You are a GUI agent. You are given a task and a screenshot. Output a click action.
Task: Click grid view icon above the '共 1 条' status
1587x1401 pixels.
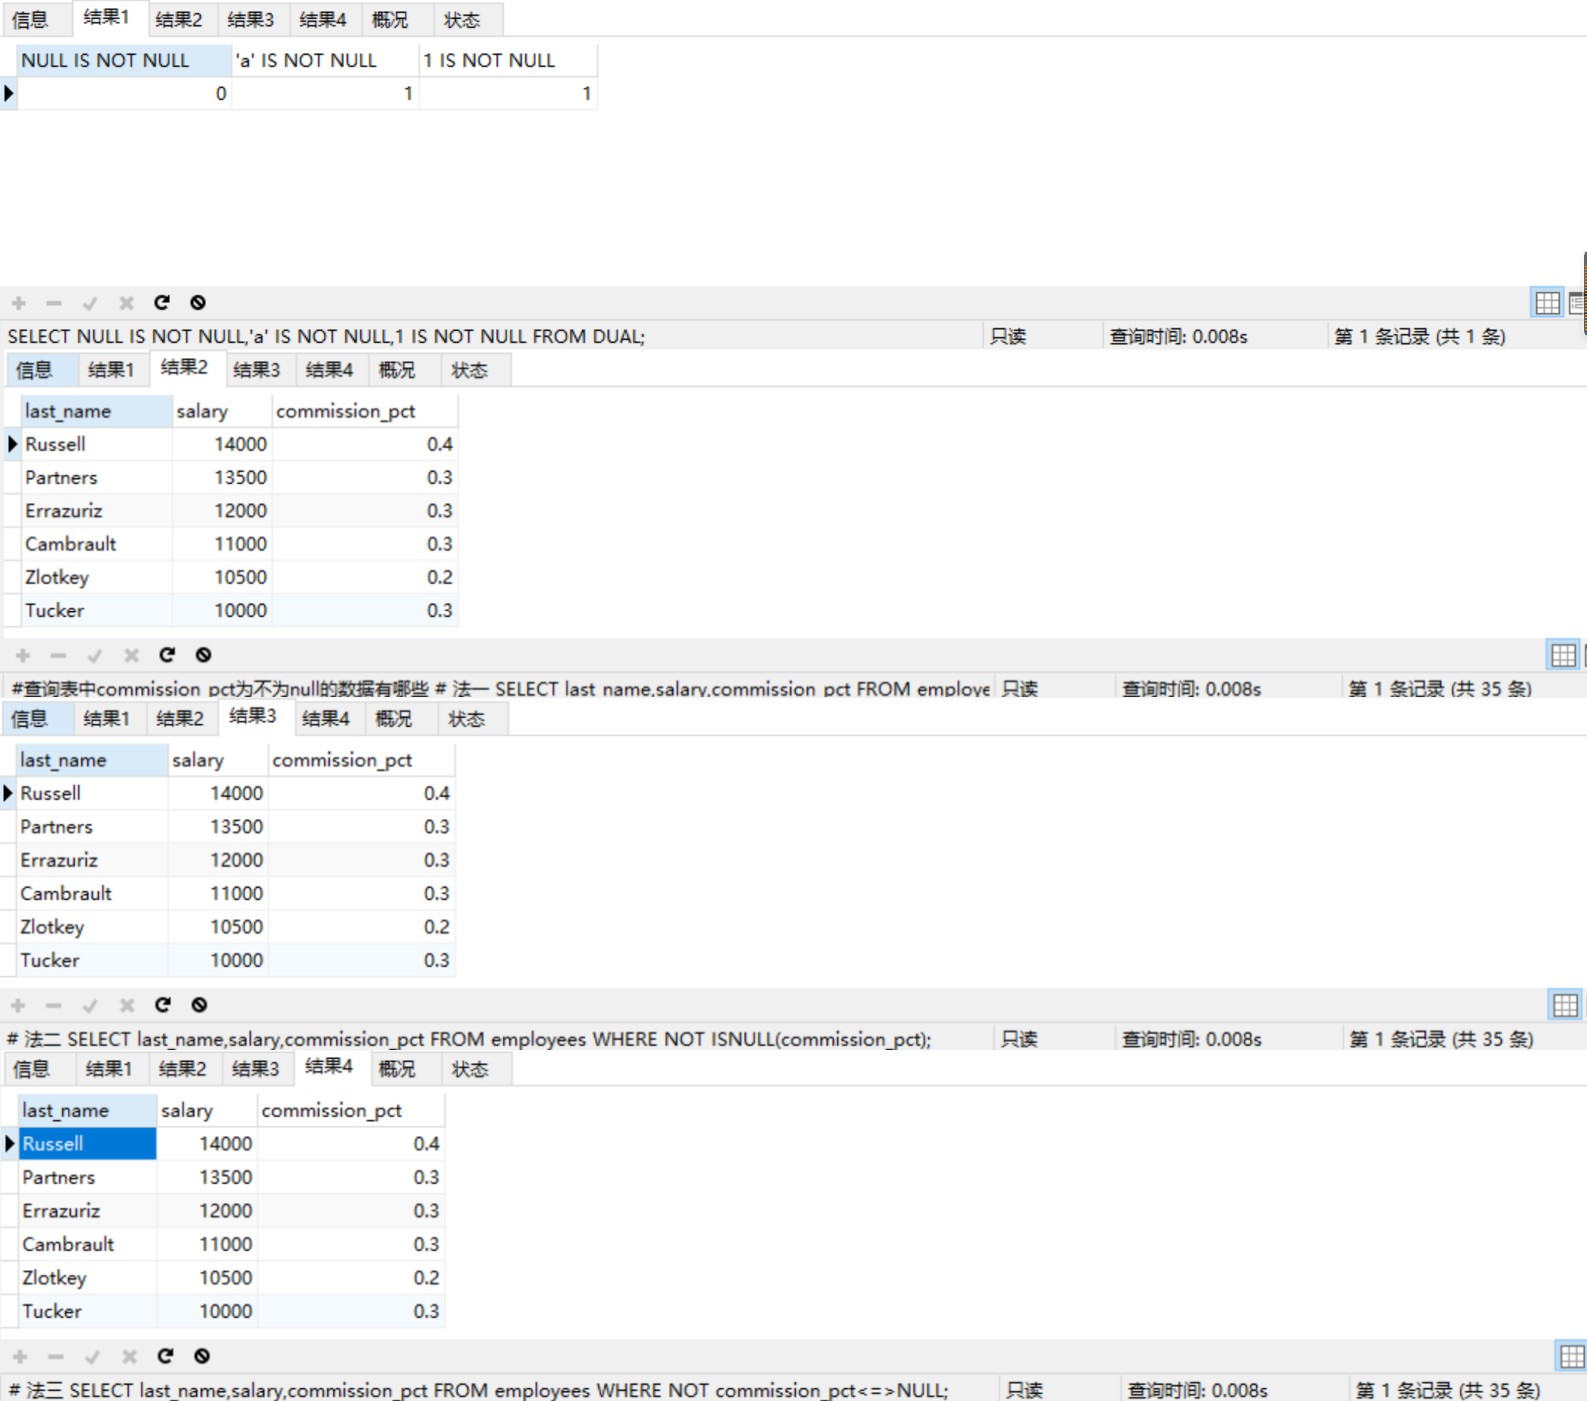coord(1547,302)
